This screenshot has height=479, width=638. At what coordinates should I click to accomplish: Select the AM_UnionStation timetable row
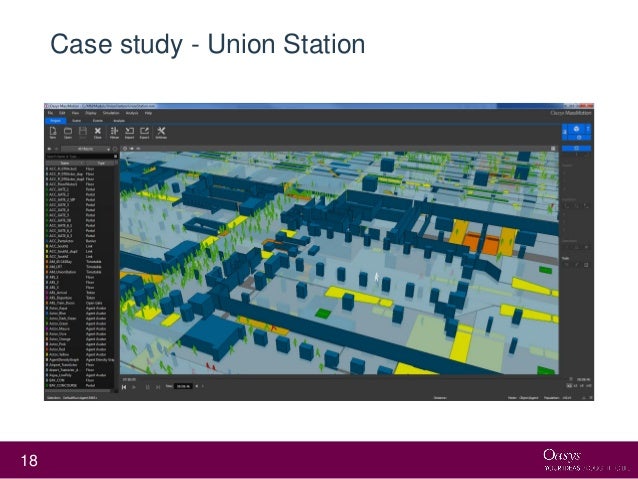(79, 272)
